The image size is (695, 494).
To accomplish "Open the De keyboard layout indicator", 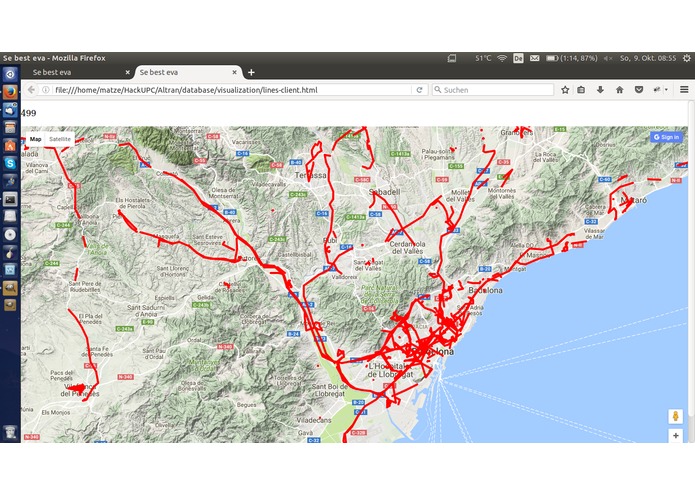I will [x=518, y=58].
